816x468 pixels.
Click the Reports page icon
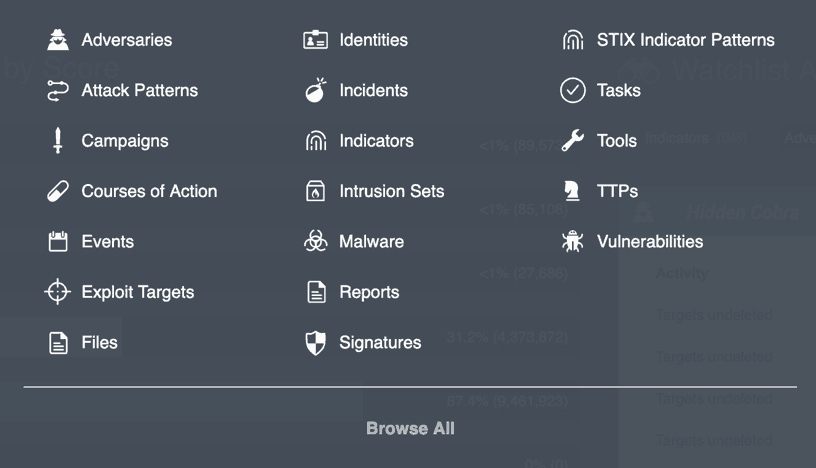316,292
